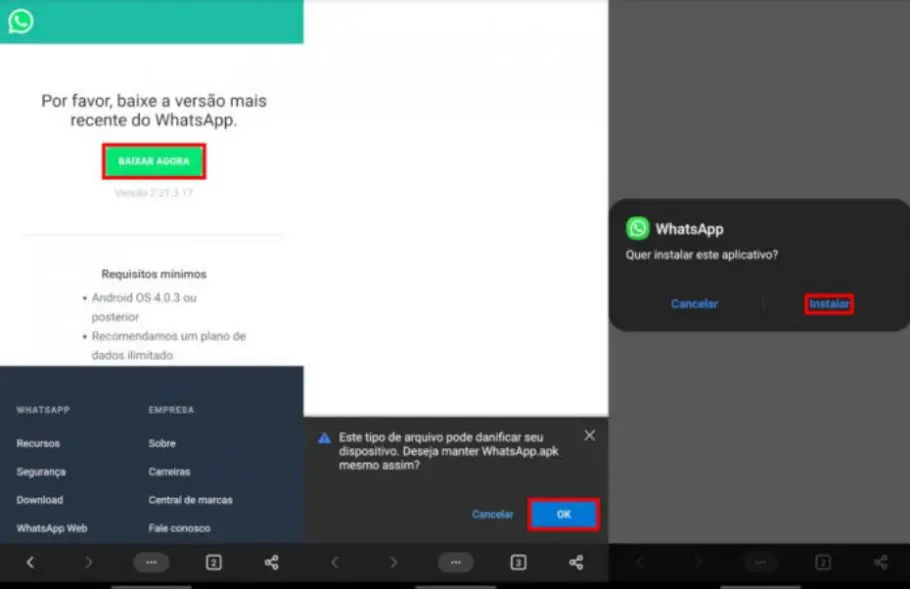Tap the BAIXAR AGORA download button

154,161
